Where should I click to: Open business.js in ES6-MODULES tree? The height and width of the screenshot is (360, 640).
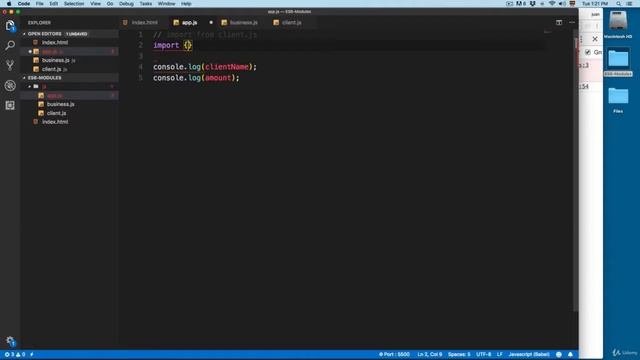tap(69, 104)
